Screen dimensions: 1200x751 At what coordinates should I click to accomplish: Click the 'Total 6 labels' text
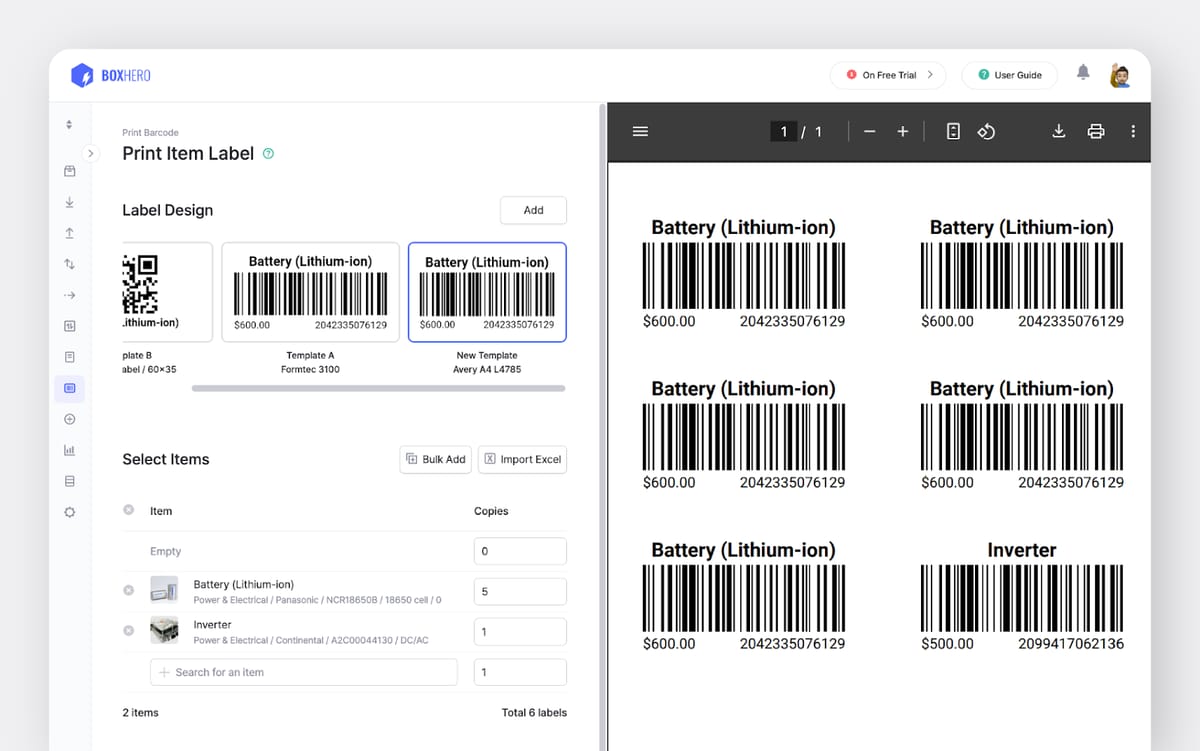[x=534, y=713]
